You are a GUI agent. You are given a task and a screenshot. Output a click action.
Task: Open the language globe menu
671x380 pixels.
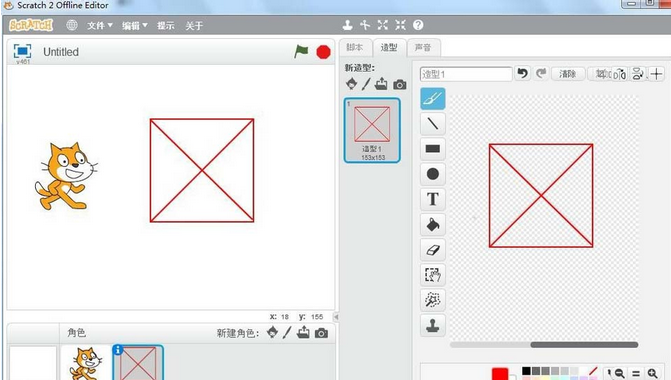[x=72, y=25]
